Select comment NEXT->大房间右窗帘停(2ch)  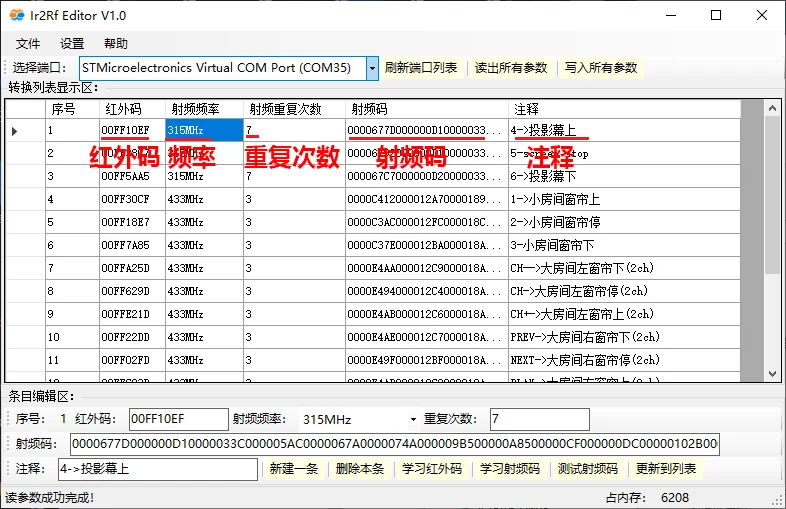click(x=624, y=361)
